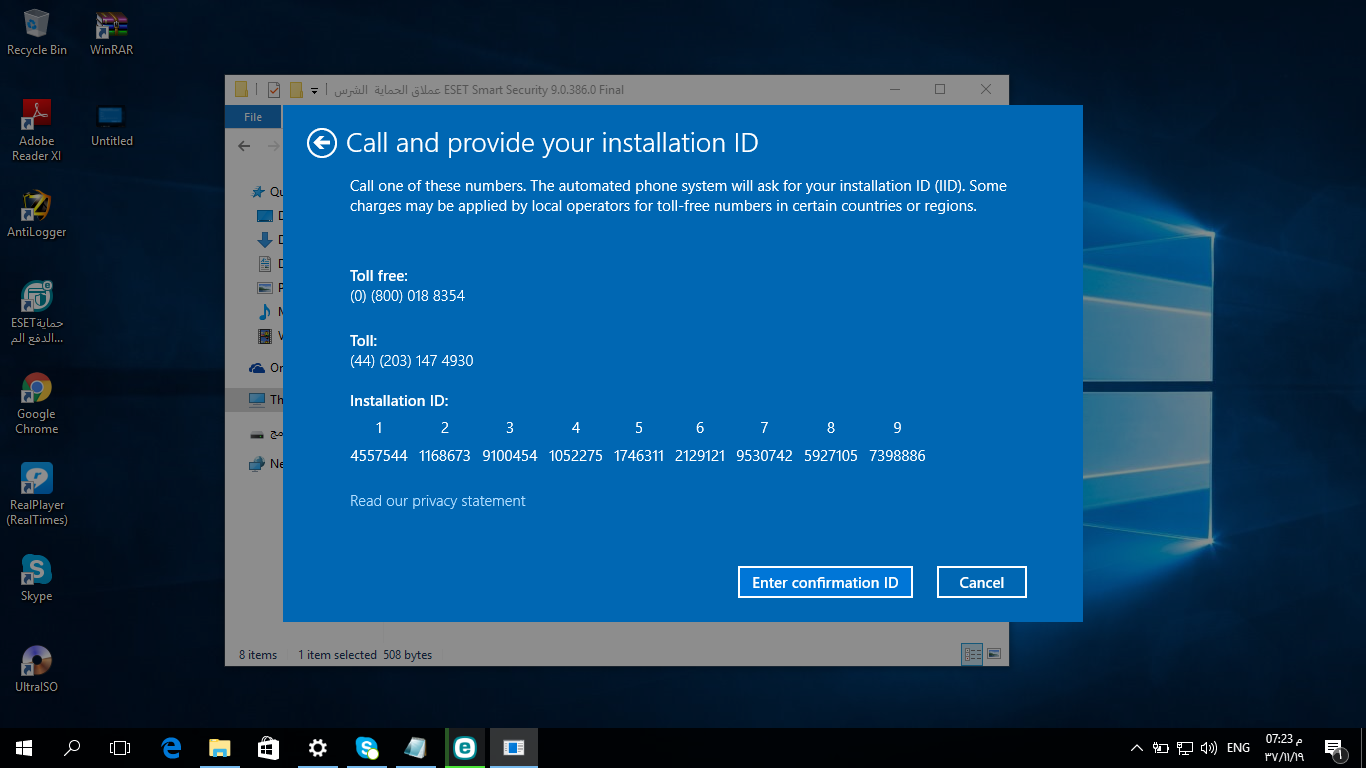This screenshot has height=768, width=1366.
Task: Switch to Skype on the taskbar
Action: tap(367, 747)
